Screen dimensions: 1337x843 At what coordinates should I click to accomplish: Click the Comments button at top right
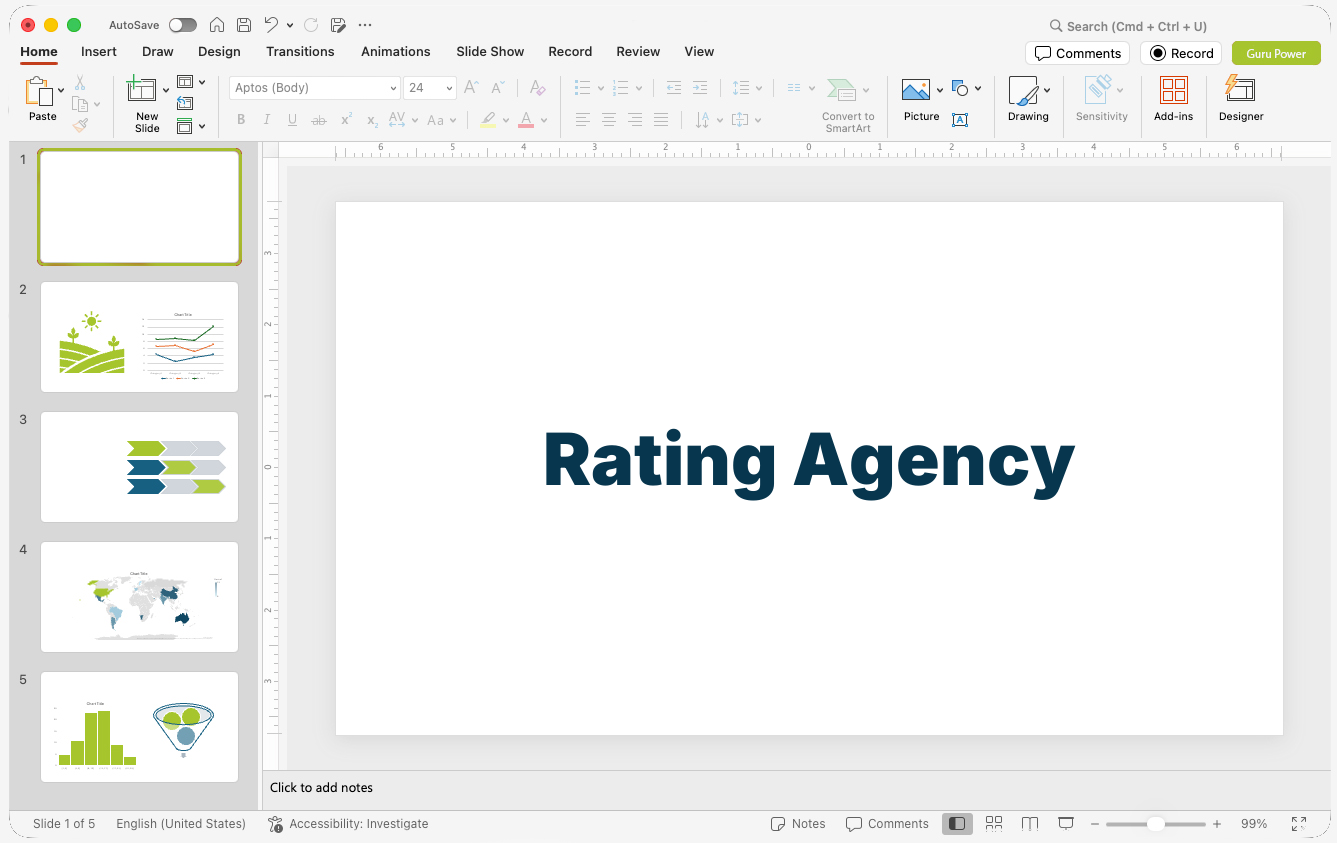coord(1078,53)
